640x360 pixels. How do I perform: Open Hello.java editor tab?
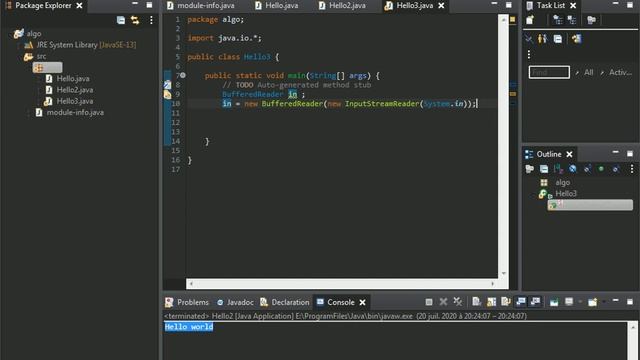(276, 6)
